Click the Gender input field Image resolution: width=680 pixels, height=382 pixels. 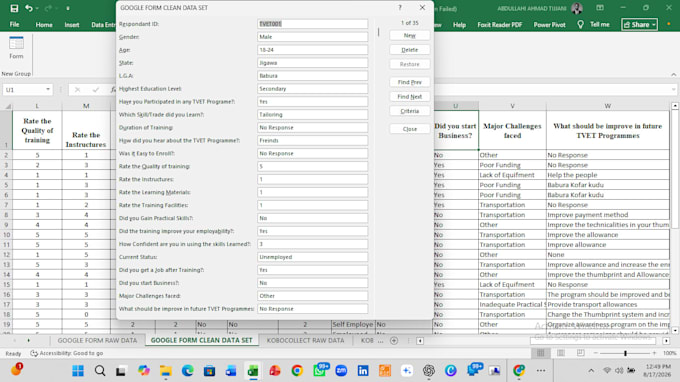[312, 37]
